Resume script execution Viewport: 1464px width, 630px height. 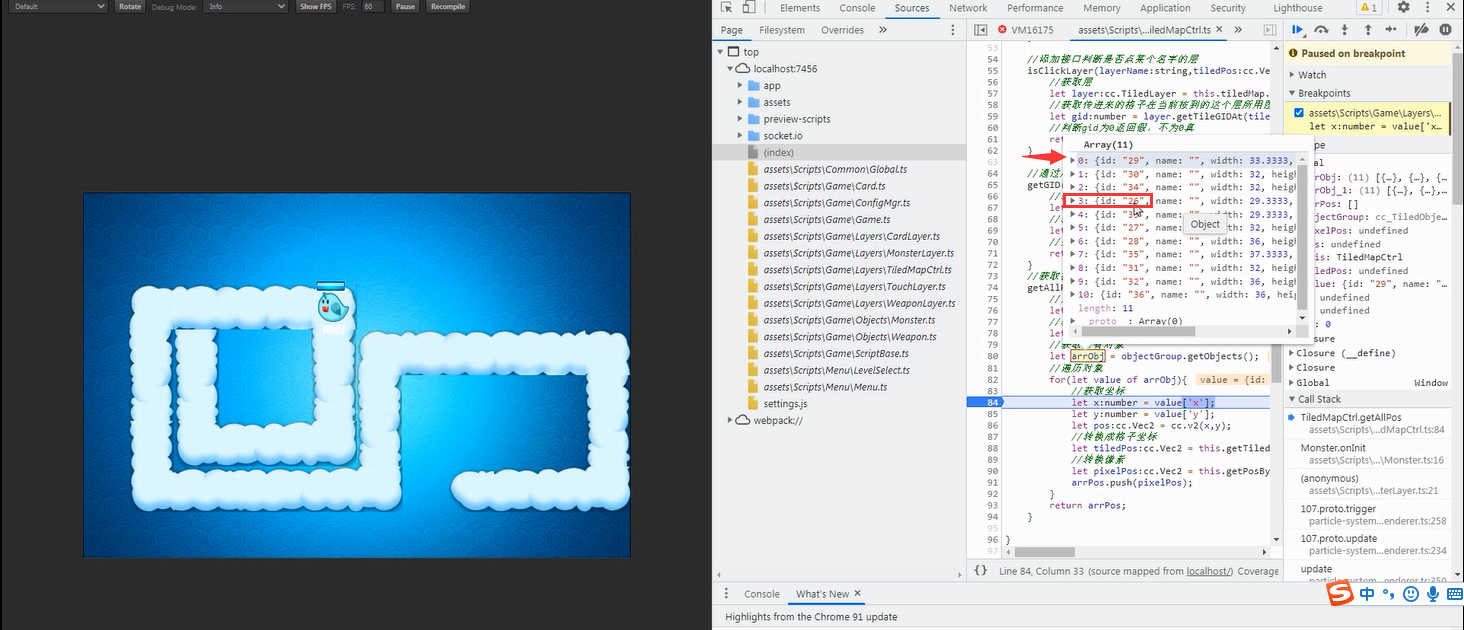(1298, 30)
